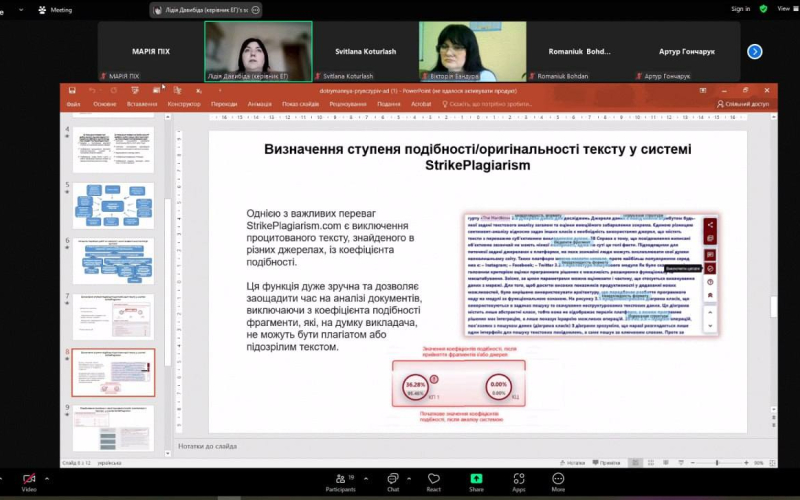Start slideshow from beginning icon
This screenshot has width=800, height=500.
[135, 90]
